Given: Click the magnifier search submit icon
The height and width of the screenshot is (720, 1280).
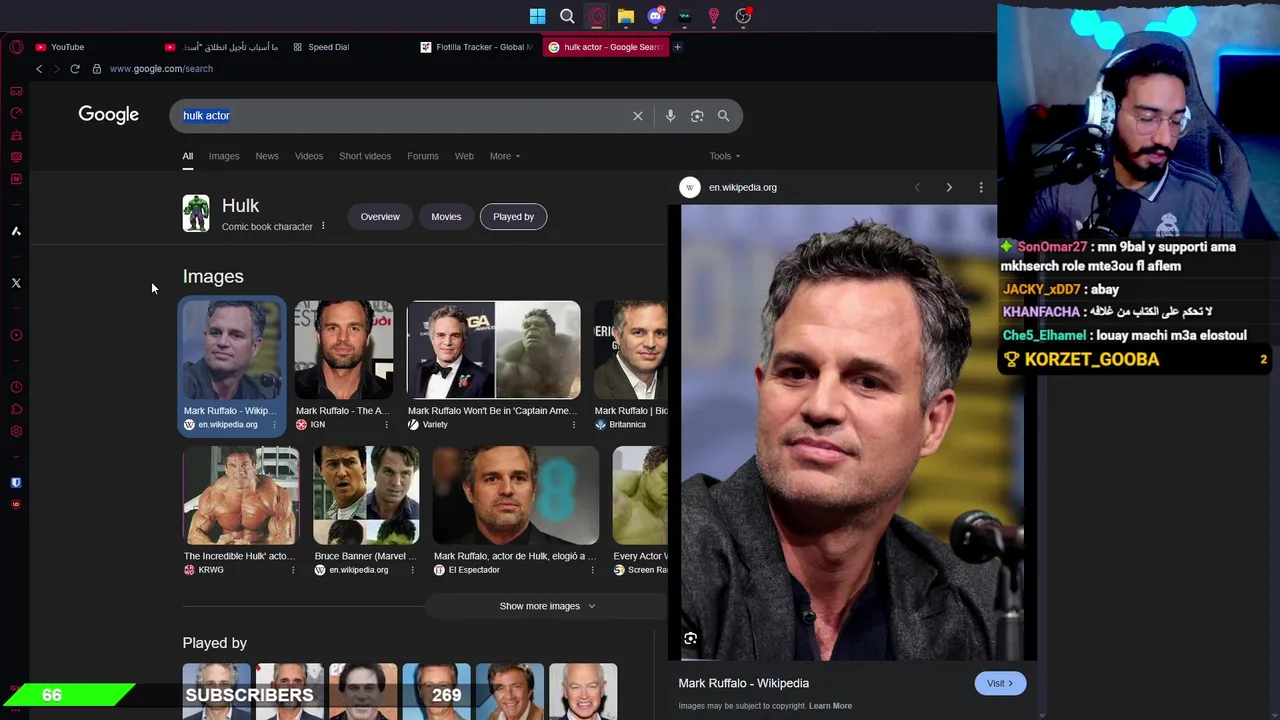Looking at the screenshot, I should pos(723,116).
